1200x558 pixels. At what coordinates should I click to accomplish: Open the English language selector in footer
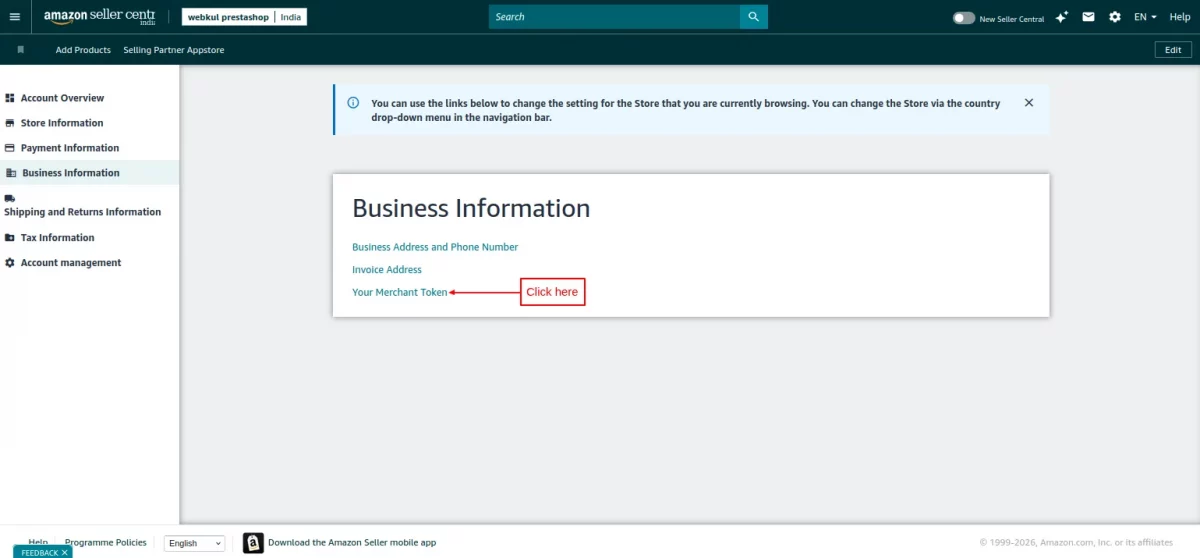point(194,543)
